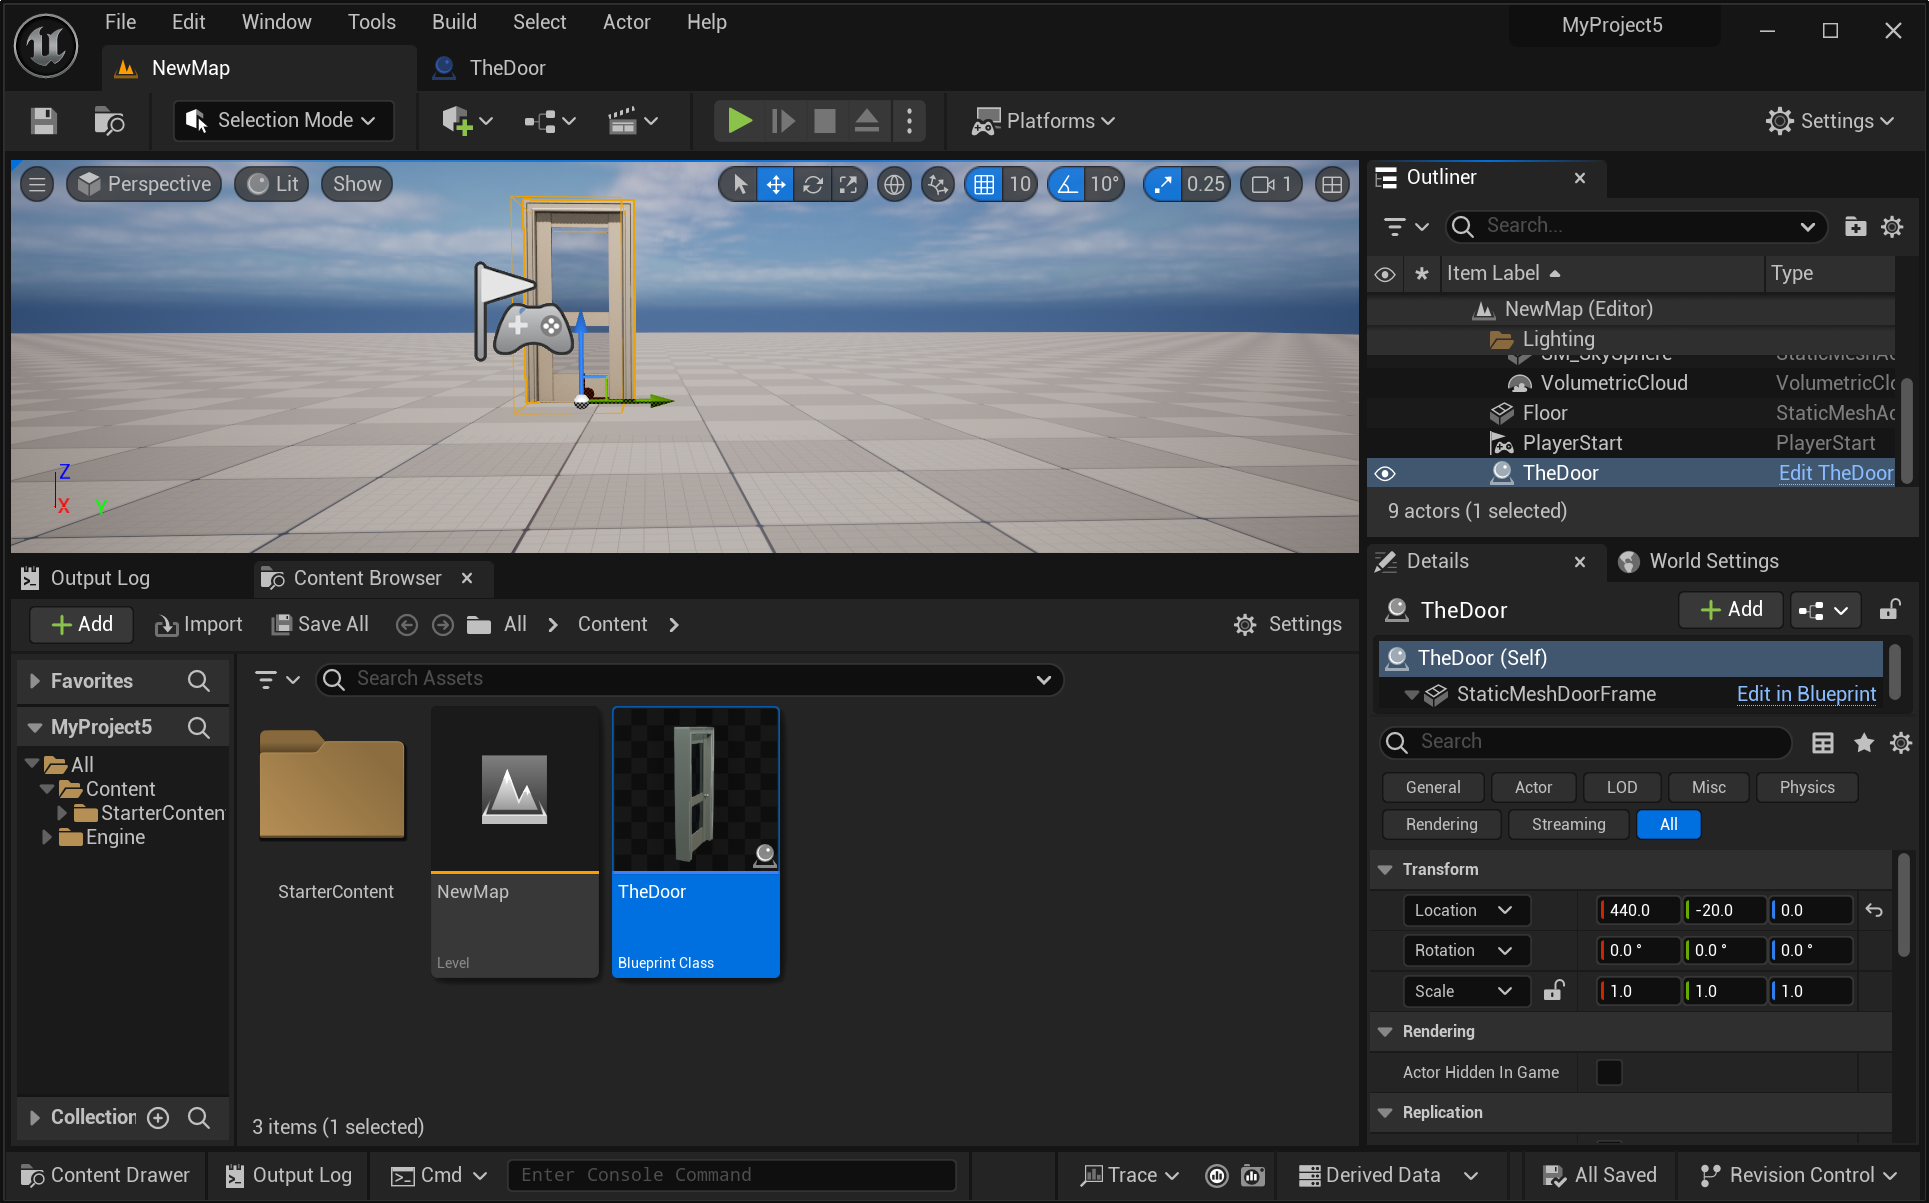Toggle grid snapping in viewport

tap(984, 184)
